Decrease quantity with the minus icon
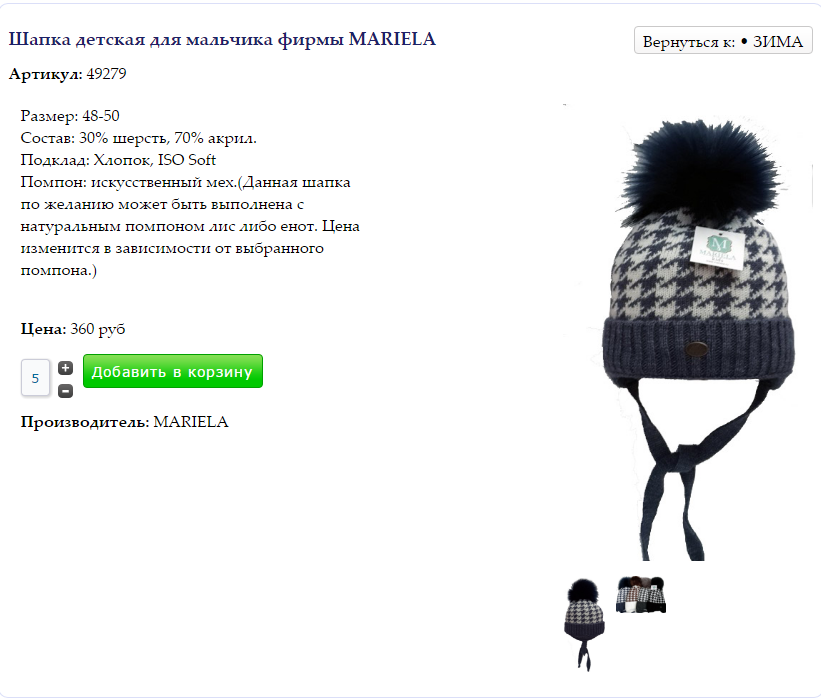This screenshot has height=699, width=821. point(65,391)
